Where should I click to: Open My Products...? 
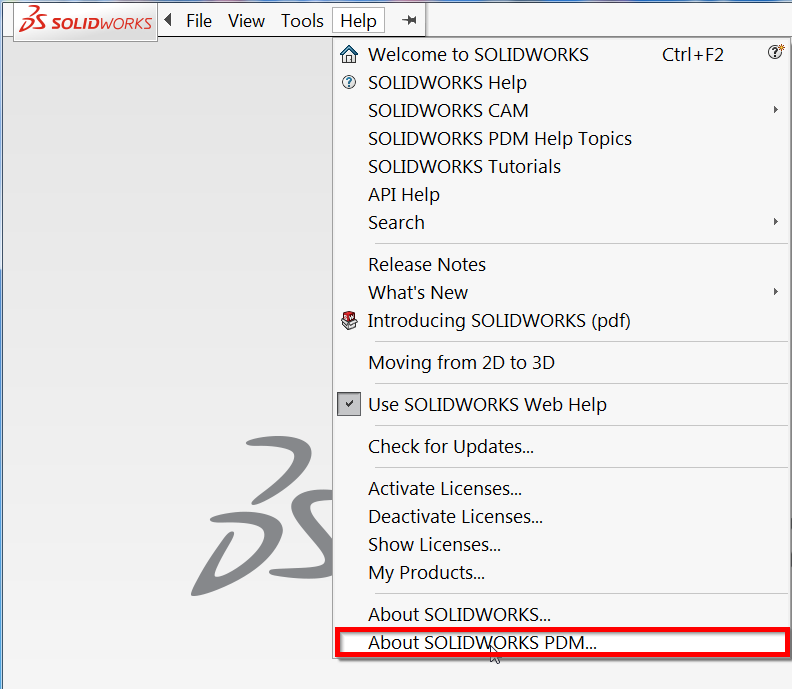click(x=426, y=573)
